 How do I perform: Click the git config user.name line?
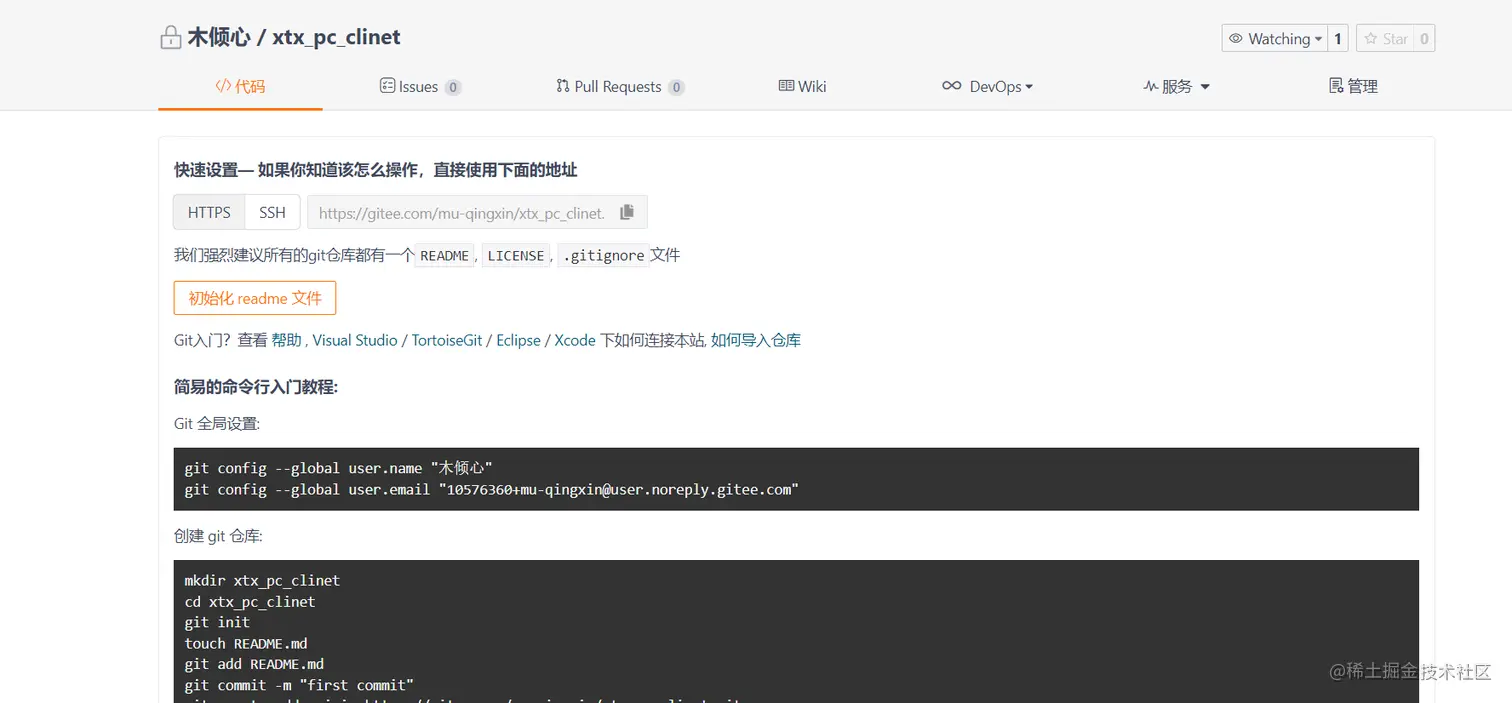pyautogui.click(x=339, y=468)
